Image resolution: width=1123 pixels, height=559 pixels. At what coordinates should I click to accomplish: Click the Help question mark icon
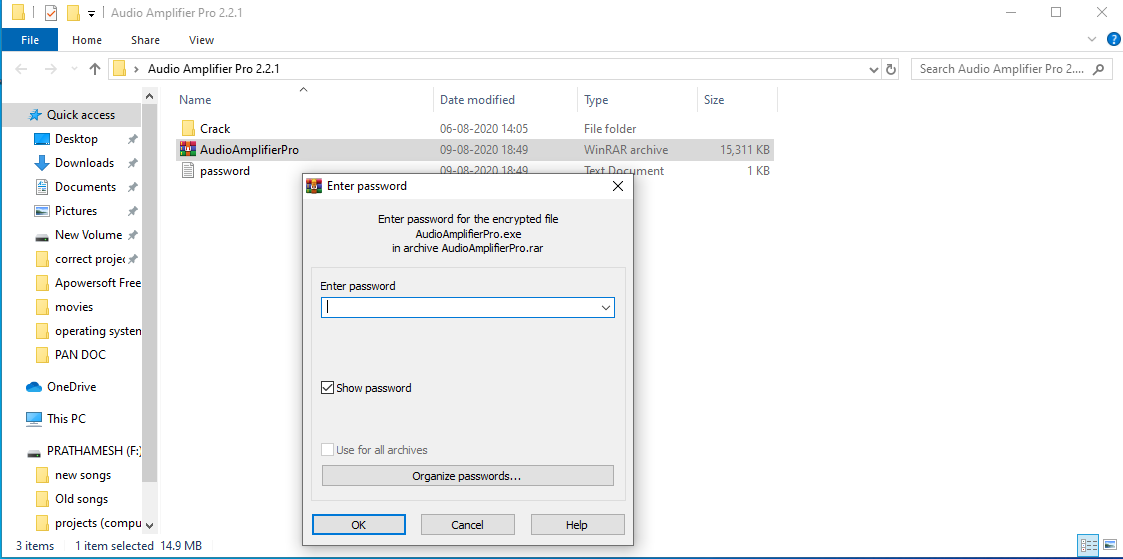1113,39
